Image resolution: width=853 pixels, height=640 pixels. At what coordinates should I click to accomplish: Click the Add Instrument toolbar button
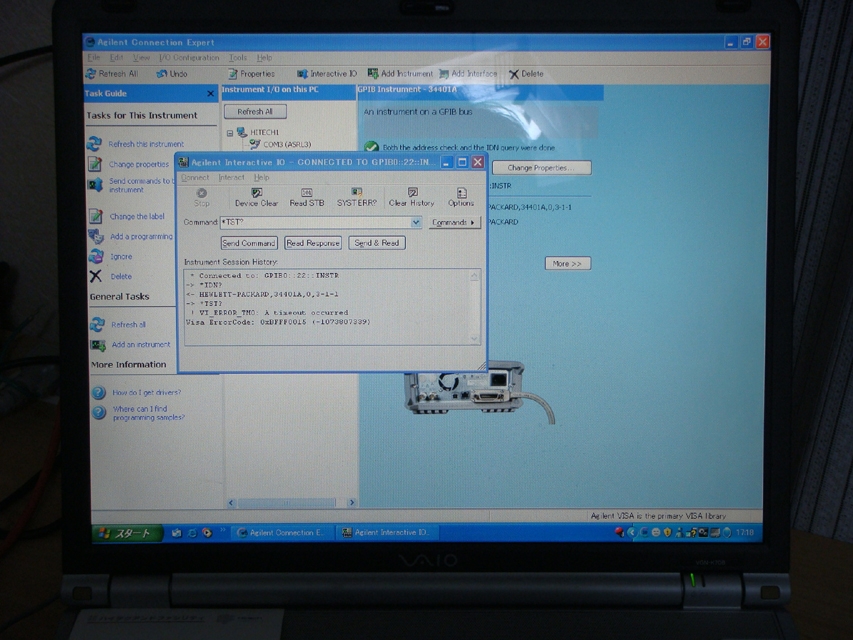pos(400,73)
